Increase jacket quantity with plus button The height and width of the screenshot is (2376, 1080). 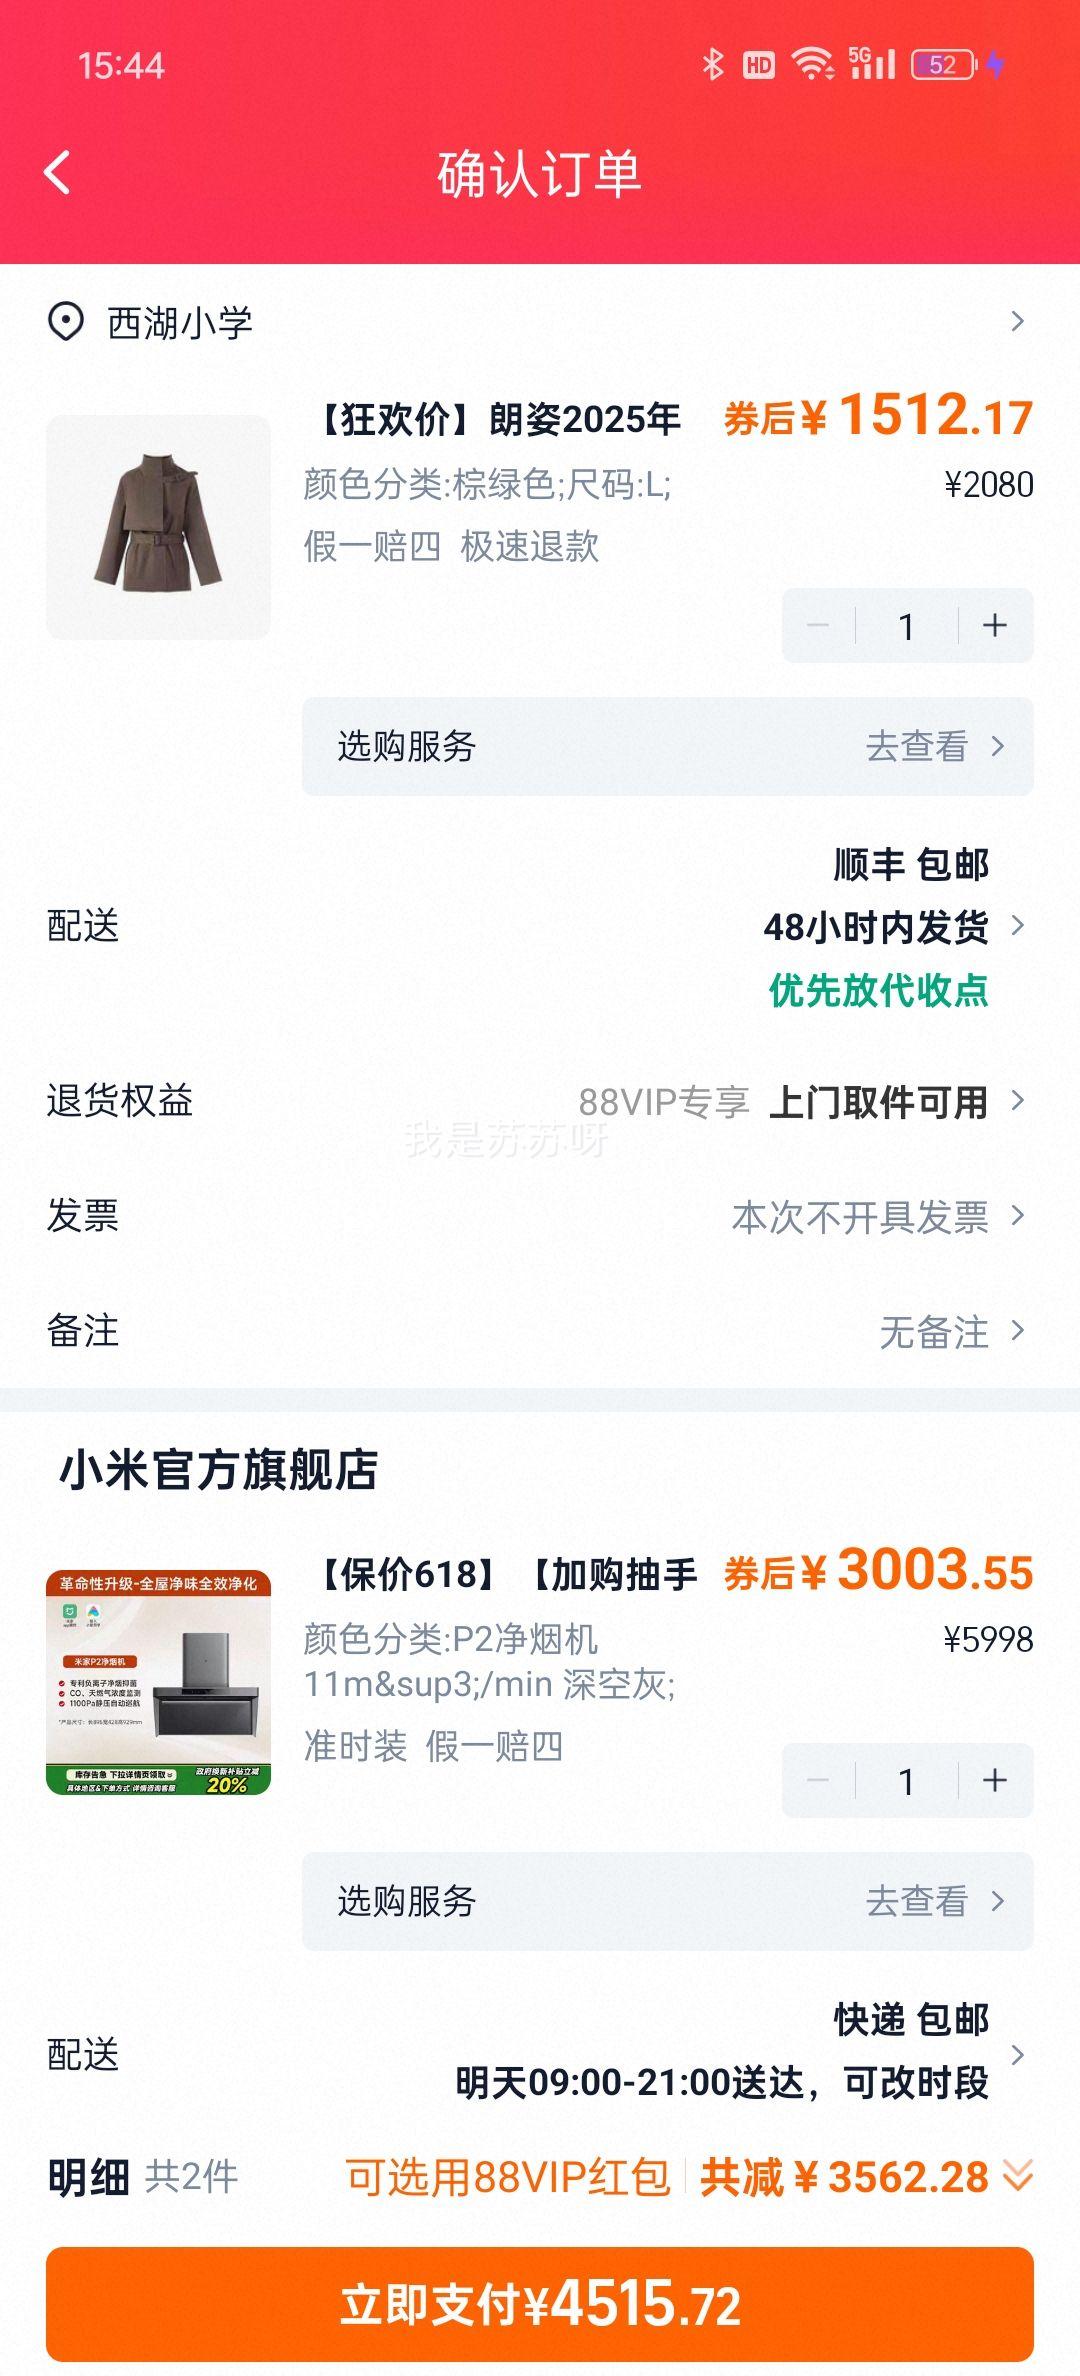tap(995, 626)
